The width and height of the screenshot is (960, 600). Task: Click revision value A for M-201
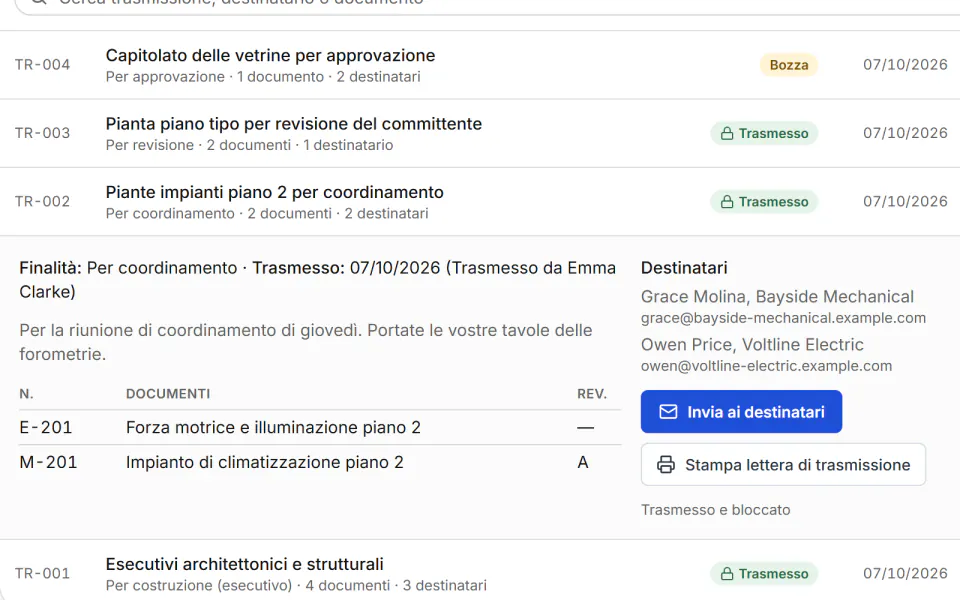coord(583,462)
